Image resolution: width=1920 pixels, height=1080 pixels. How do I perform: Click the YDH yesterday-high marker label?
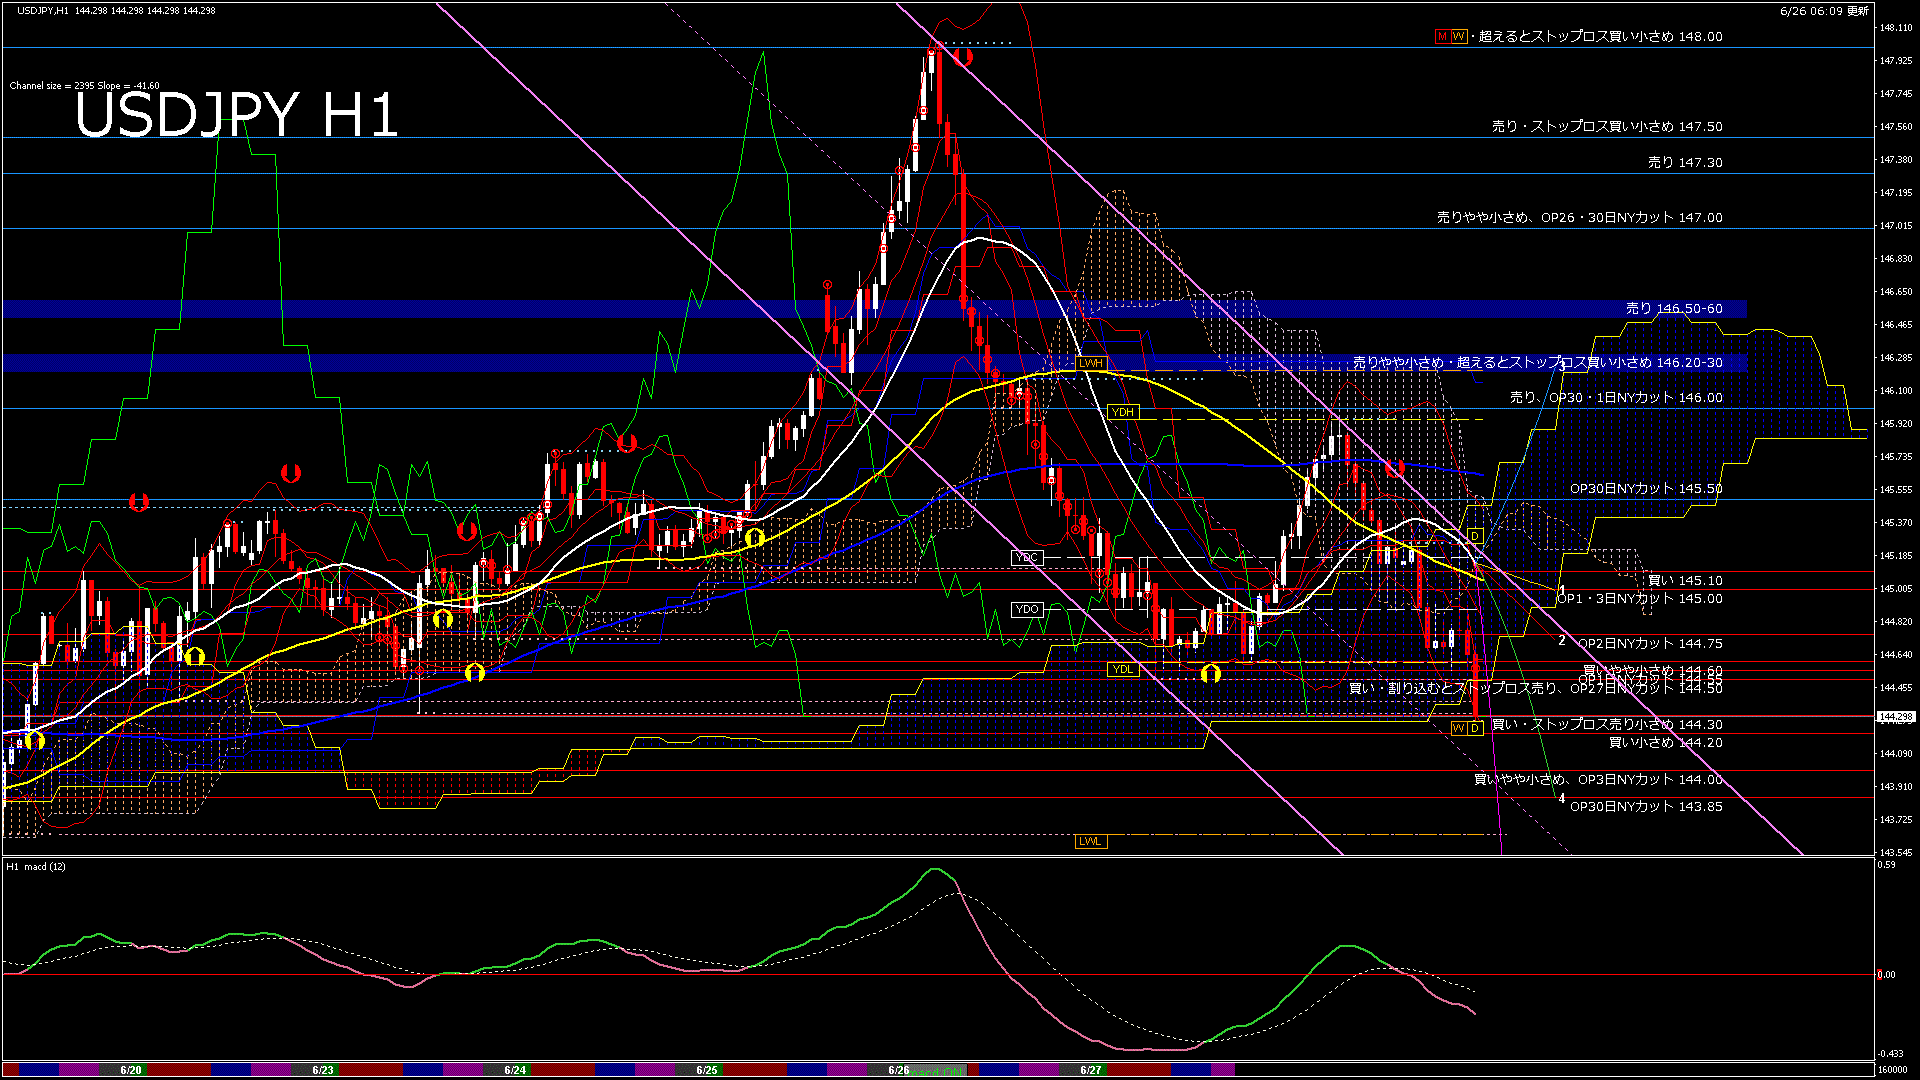(1123, 412)
